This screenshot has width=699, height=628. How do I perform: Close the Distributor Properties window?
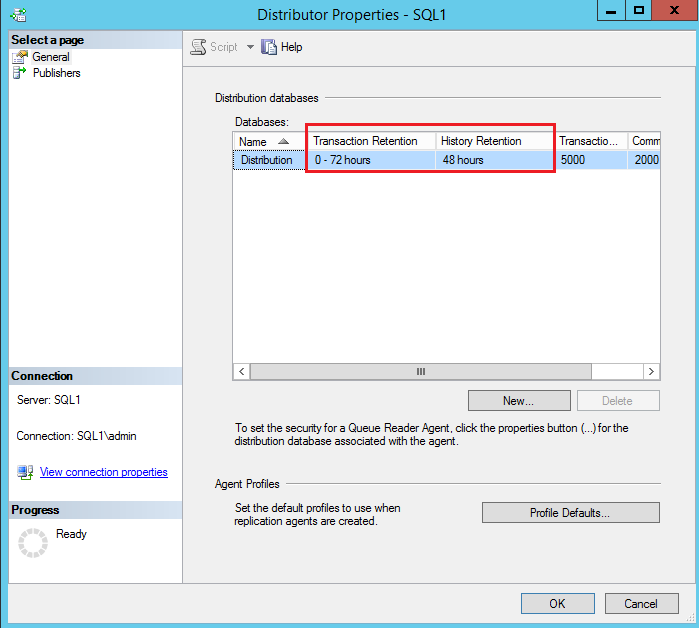[x=674, y=10]
